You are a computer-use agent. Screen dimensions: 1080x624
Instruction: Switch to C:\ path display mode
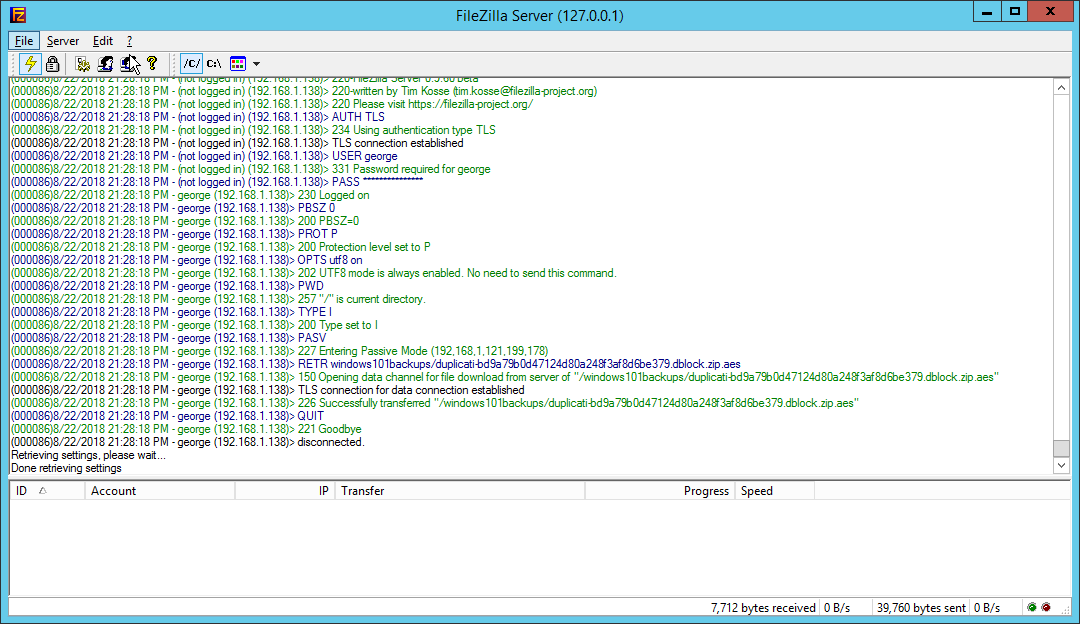(x=214, y=63)
